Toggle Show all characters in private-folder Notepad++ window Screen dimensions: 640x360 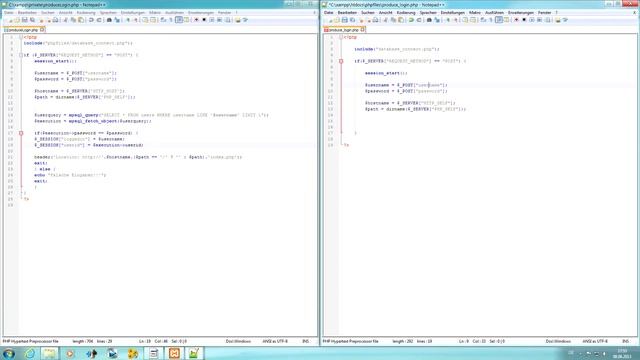[x=171, y=20]
